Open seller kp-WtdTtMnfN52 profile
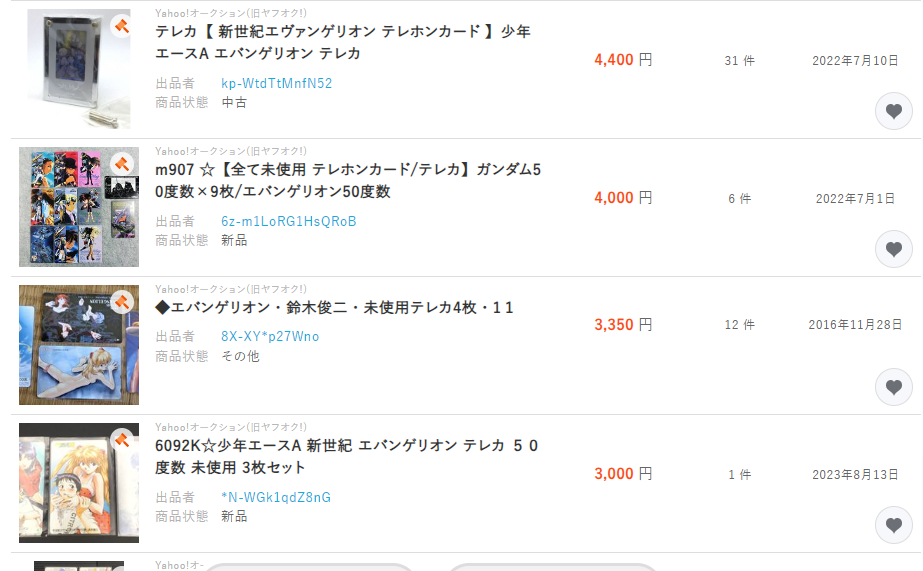Viewport: 923px width, 571px height. click(277, 84)
